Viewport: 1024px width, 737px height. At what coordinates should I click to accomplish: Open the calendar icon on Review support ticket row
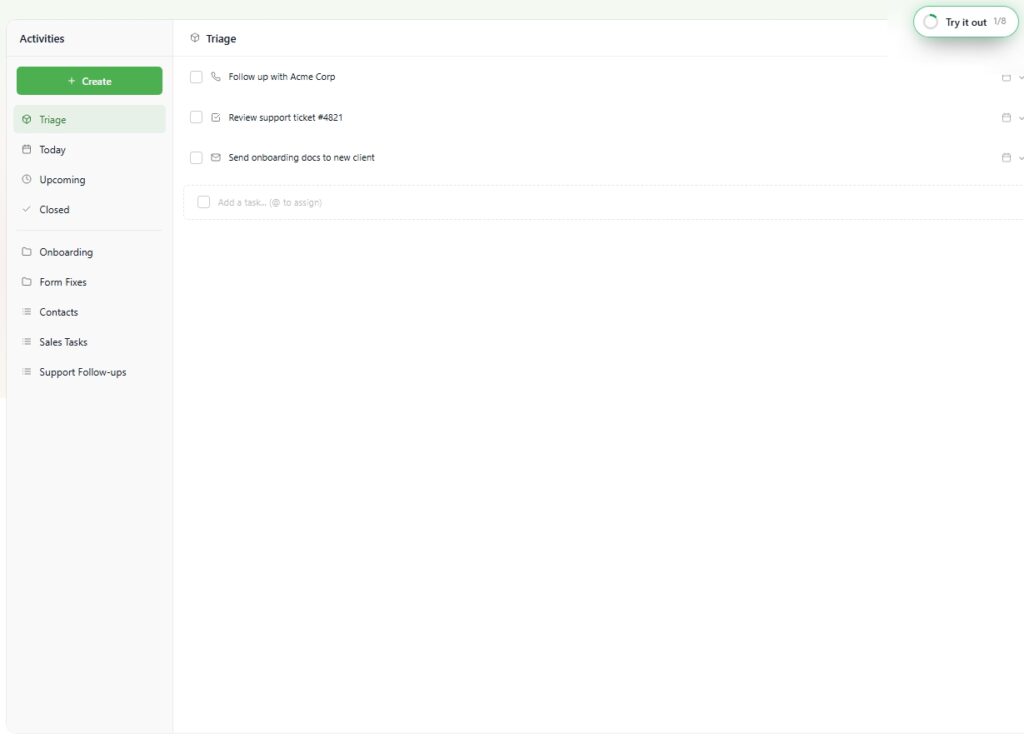(1006, 118)
